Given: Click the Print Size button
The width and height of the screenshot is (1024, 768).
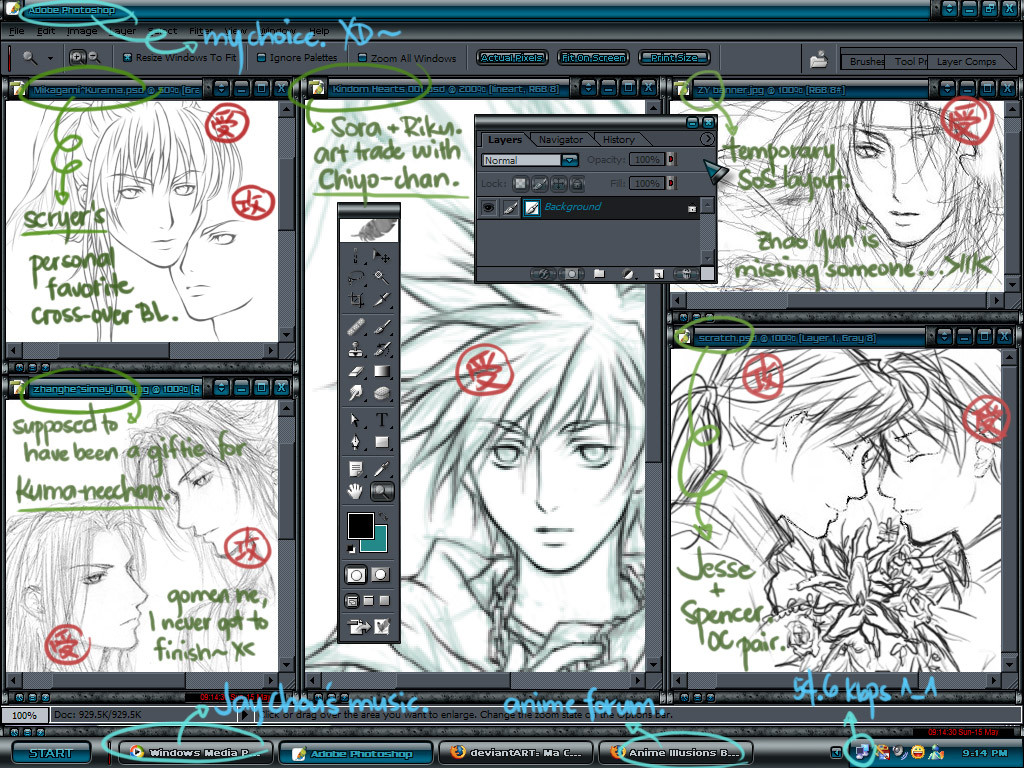Looking at the screenshot, I should pyautogui.click(x=675, y=57).
